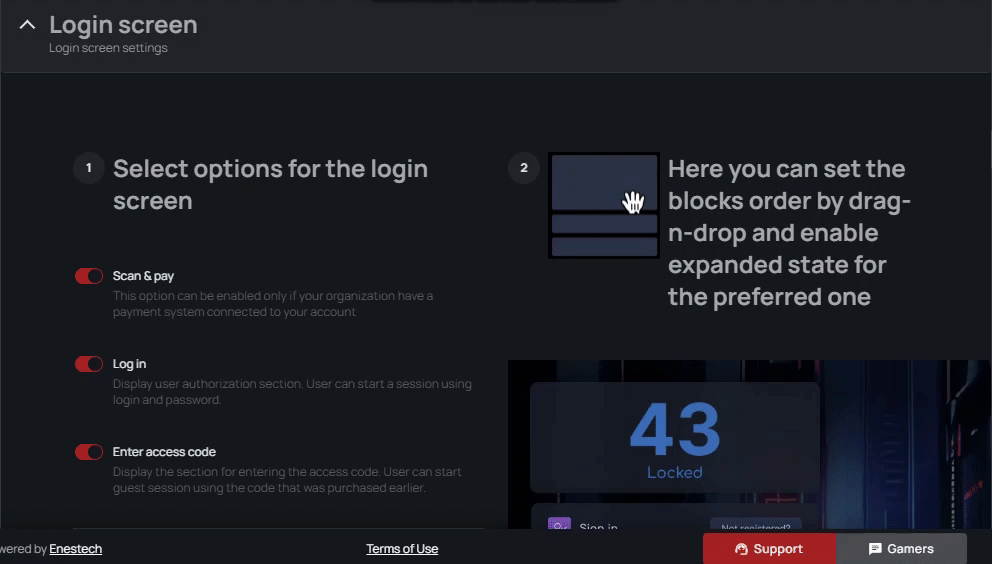Click the step 1 number badge
992x564 pixels.
tap(89, 168)
